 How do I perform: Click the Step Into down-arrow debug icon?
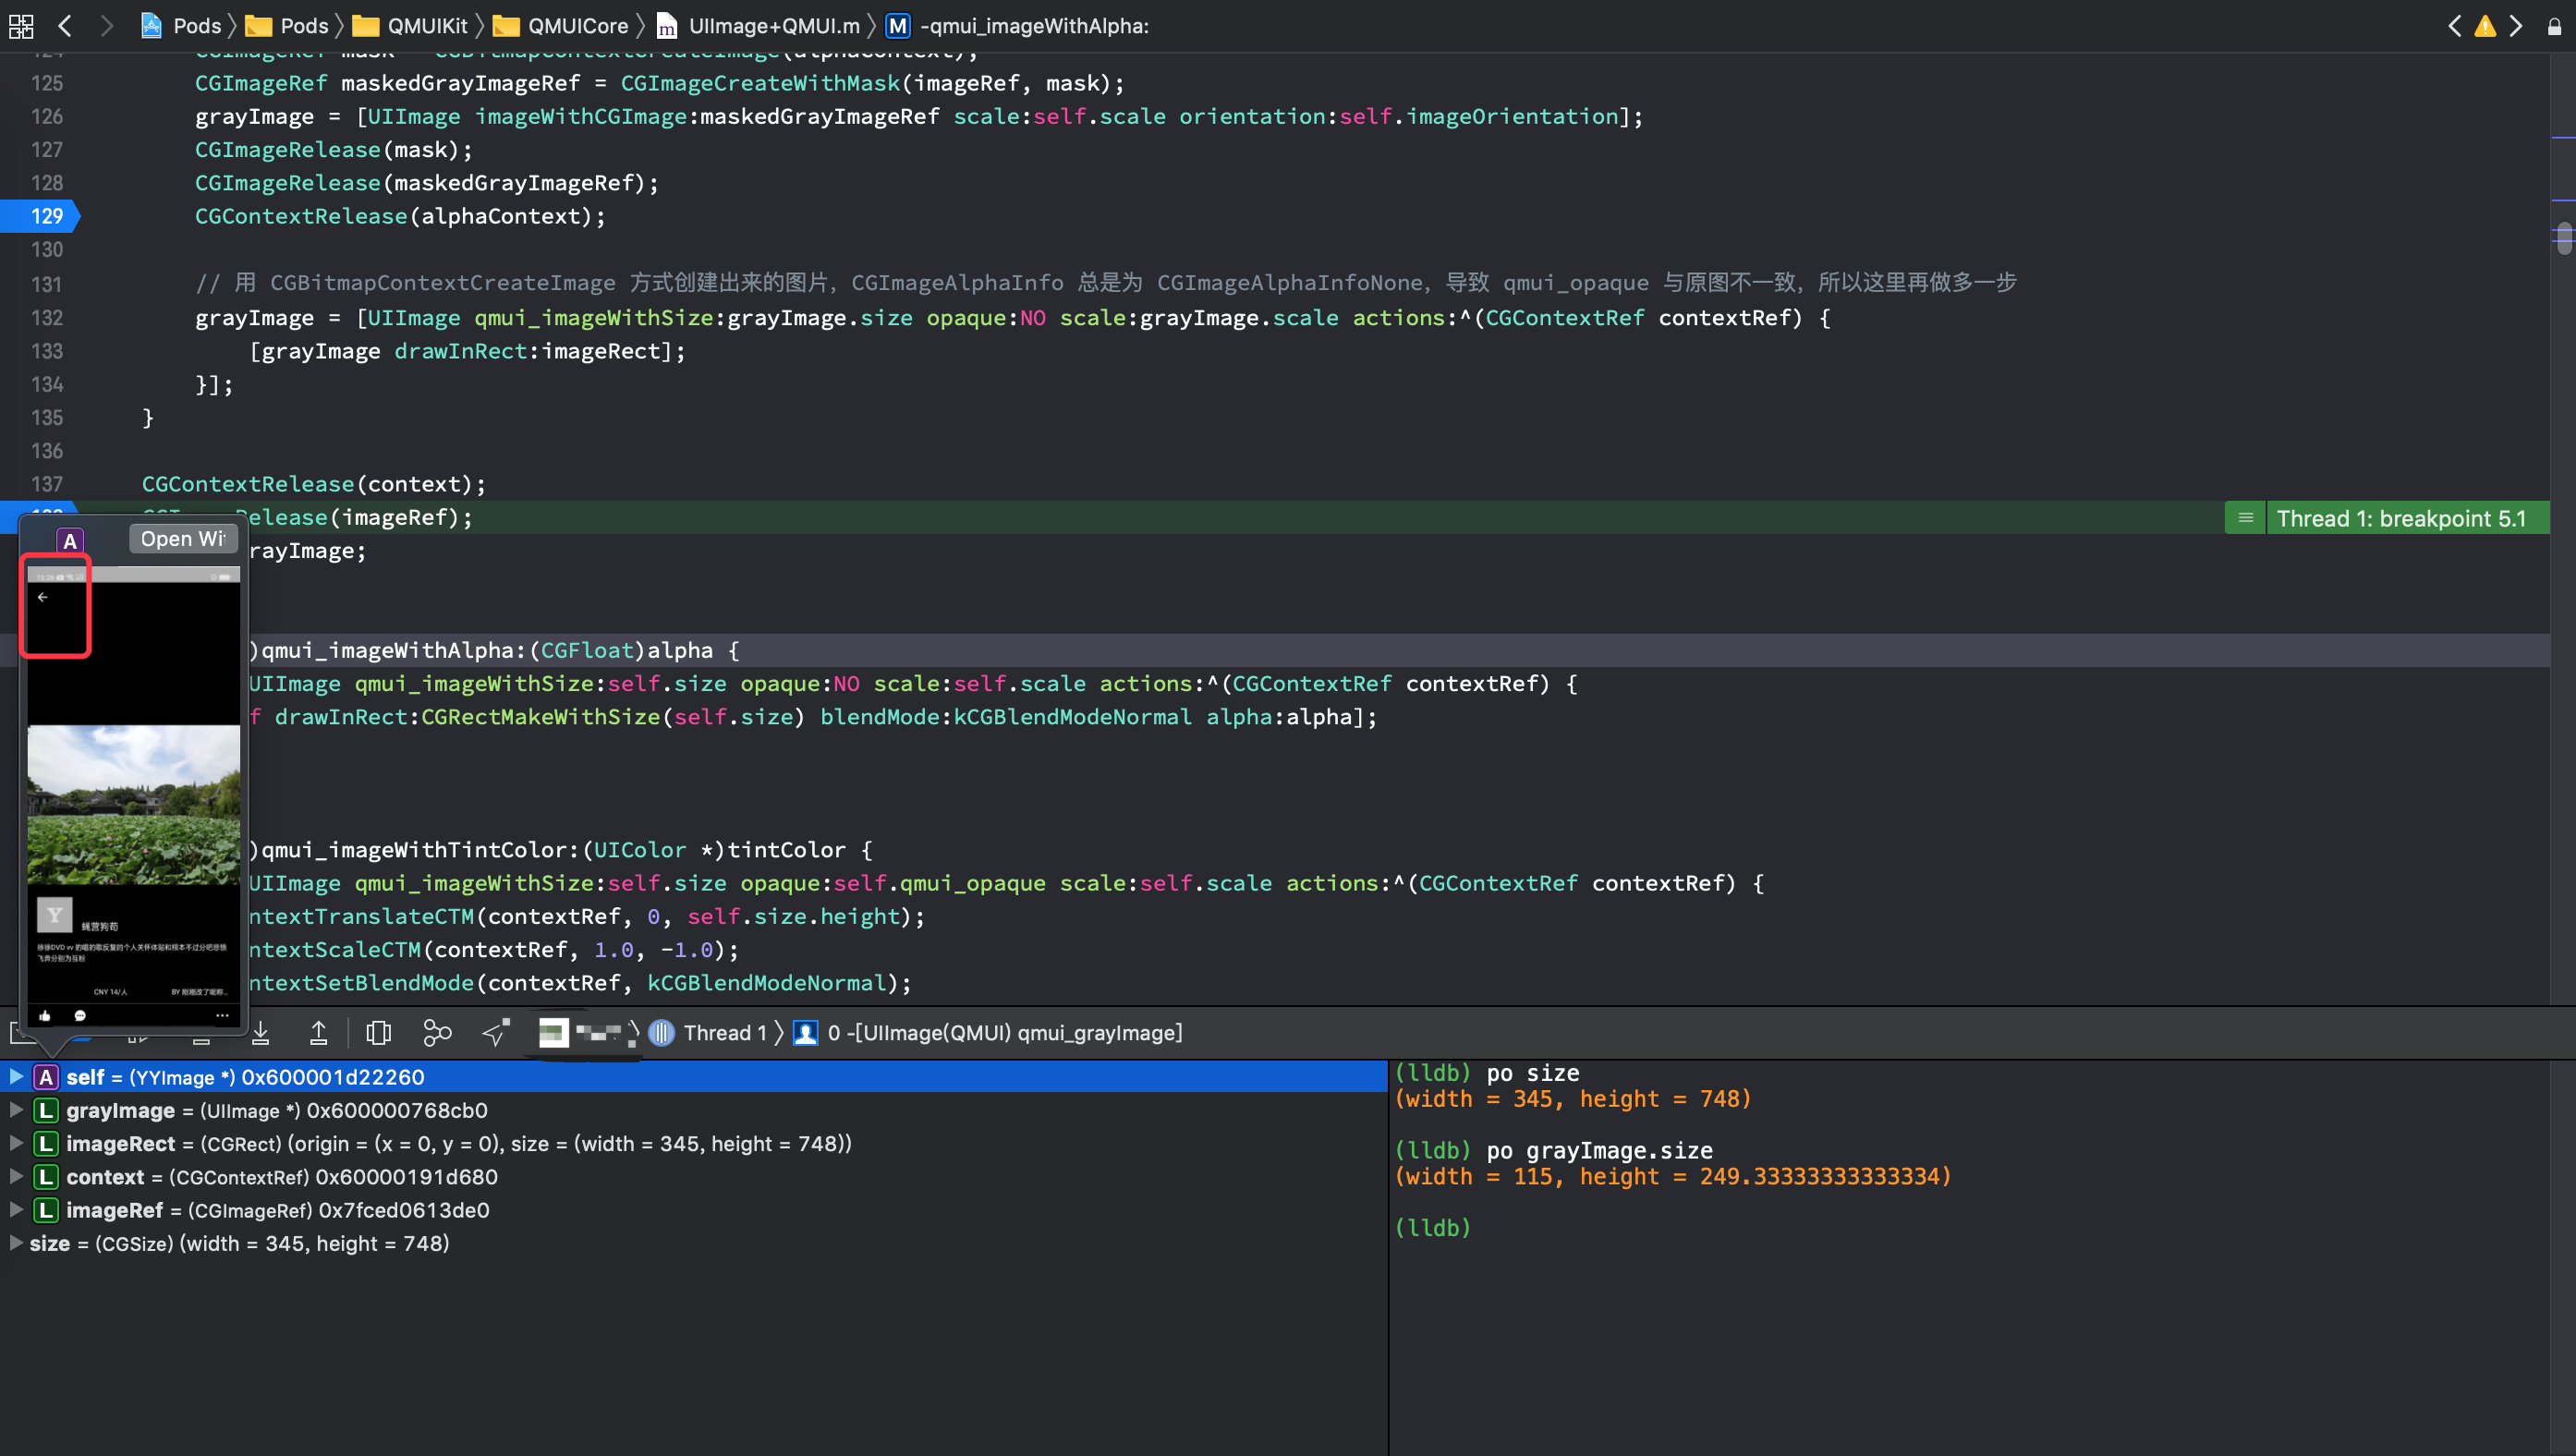tap(261, 1033)
